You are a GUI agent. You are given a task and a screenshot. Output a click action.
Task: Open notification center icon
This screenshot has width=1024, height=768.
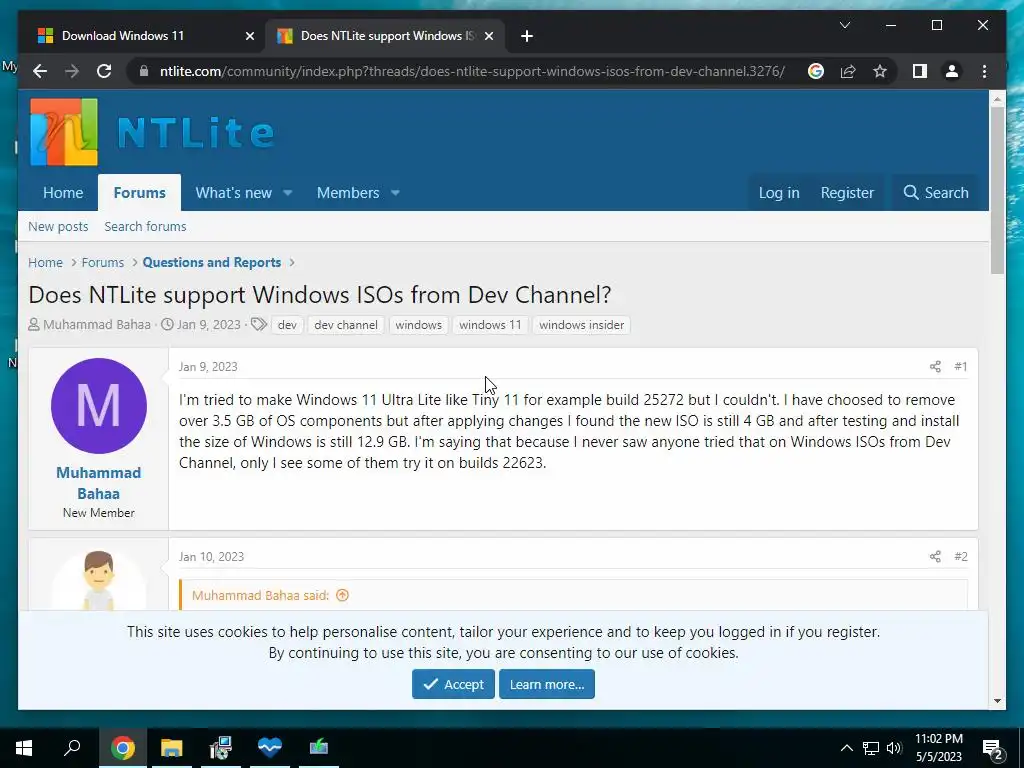(x=993, y=750)
